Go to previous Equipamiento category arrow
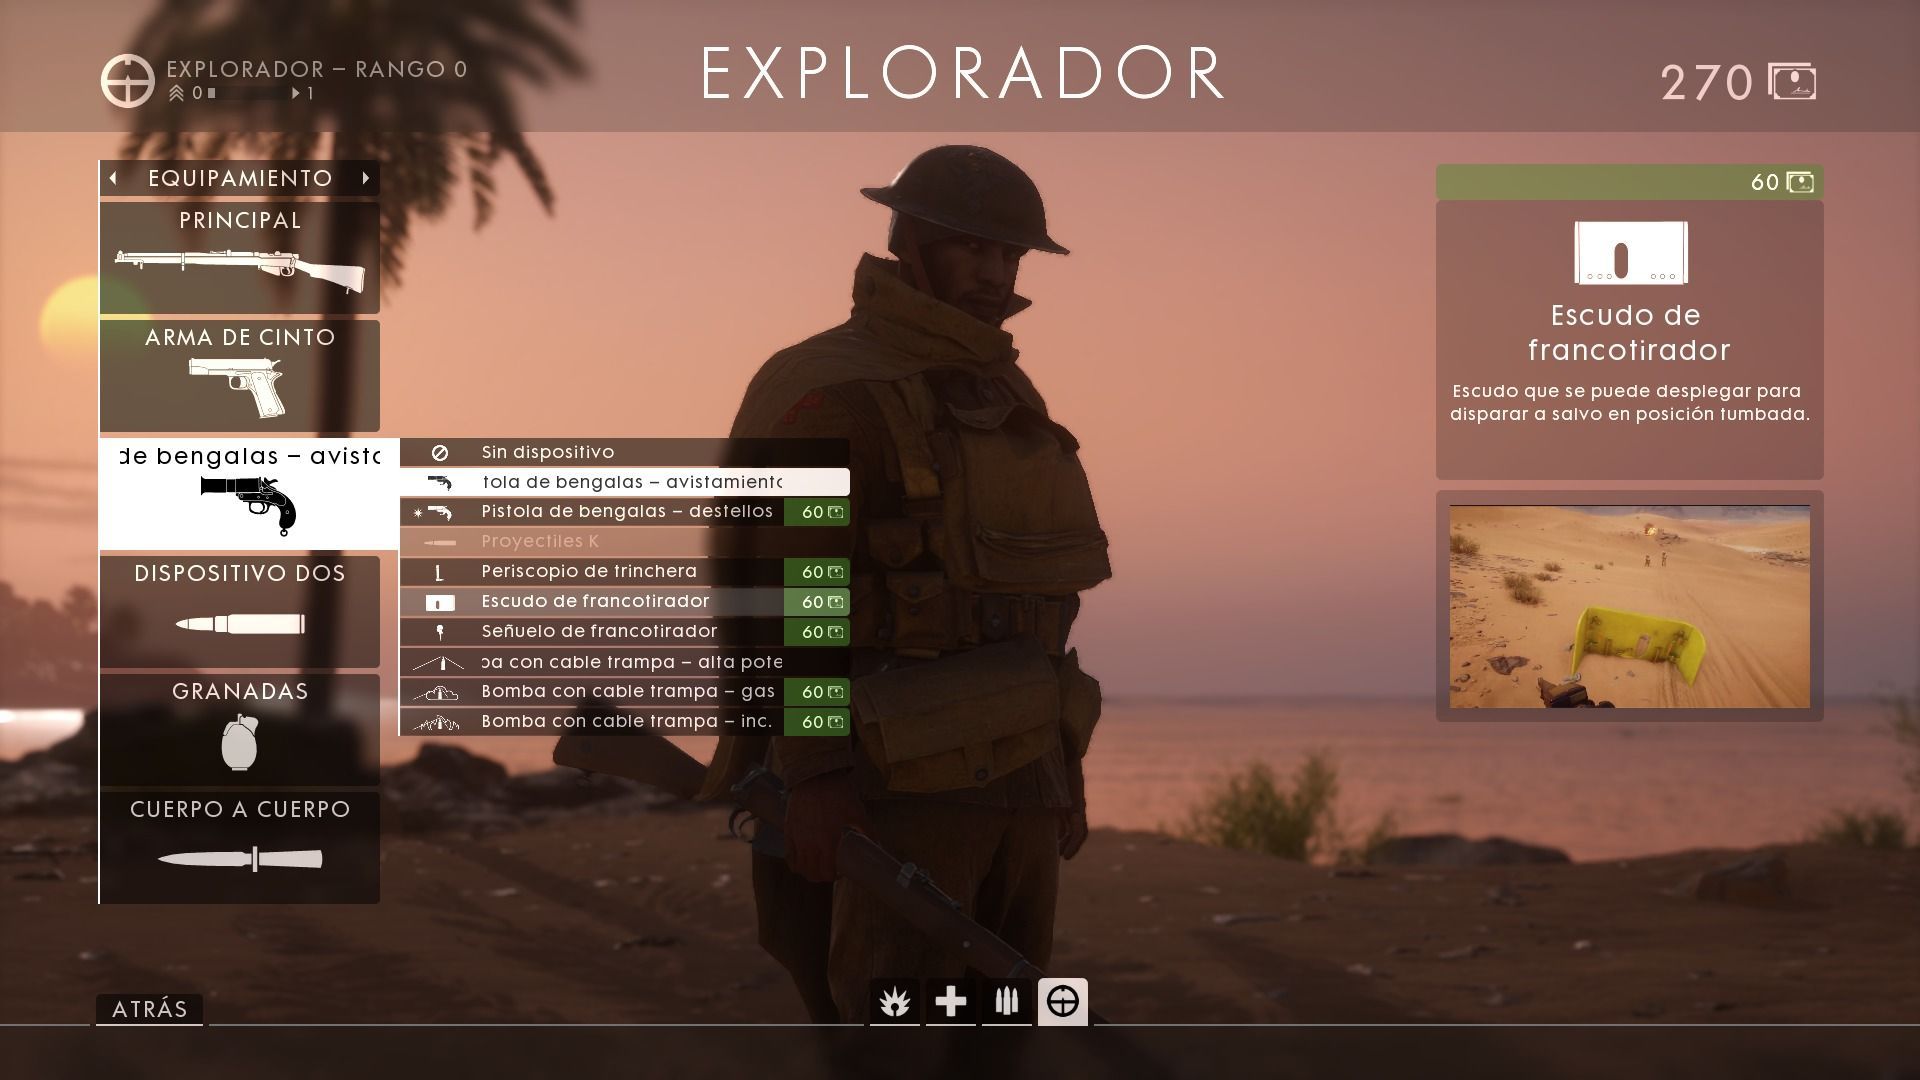 pyautogui.click(x=114, y=178)
